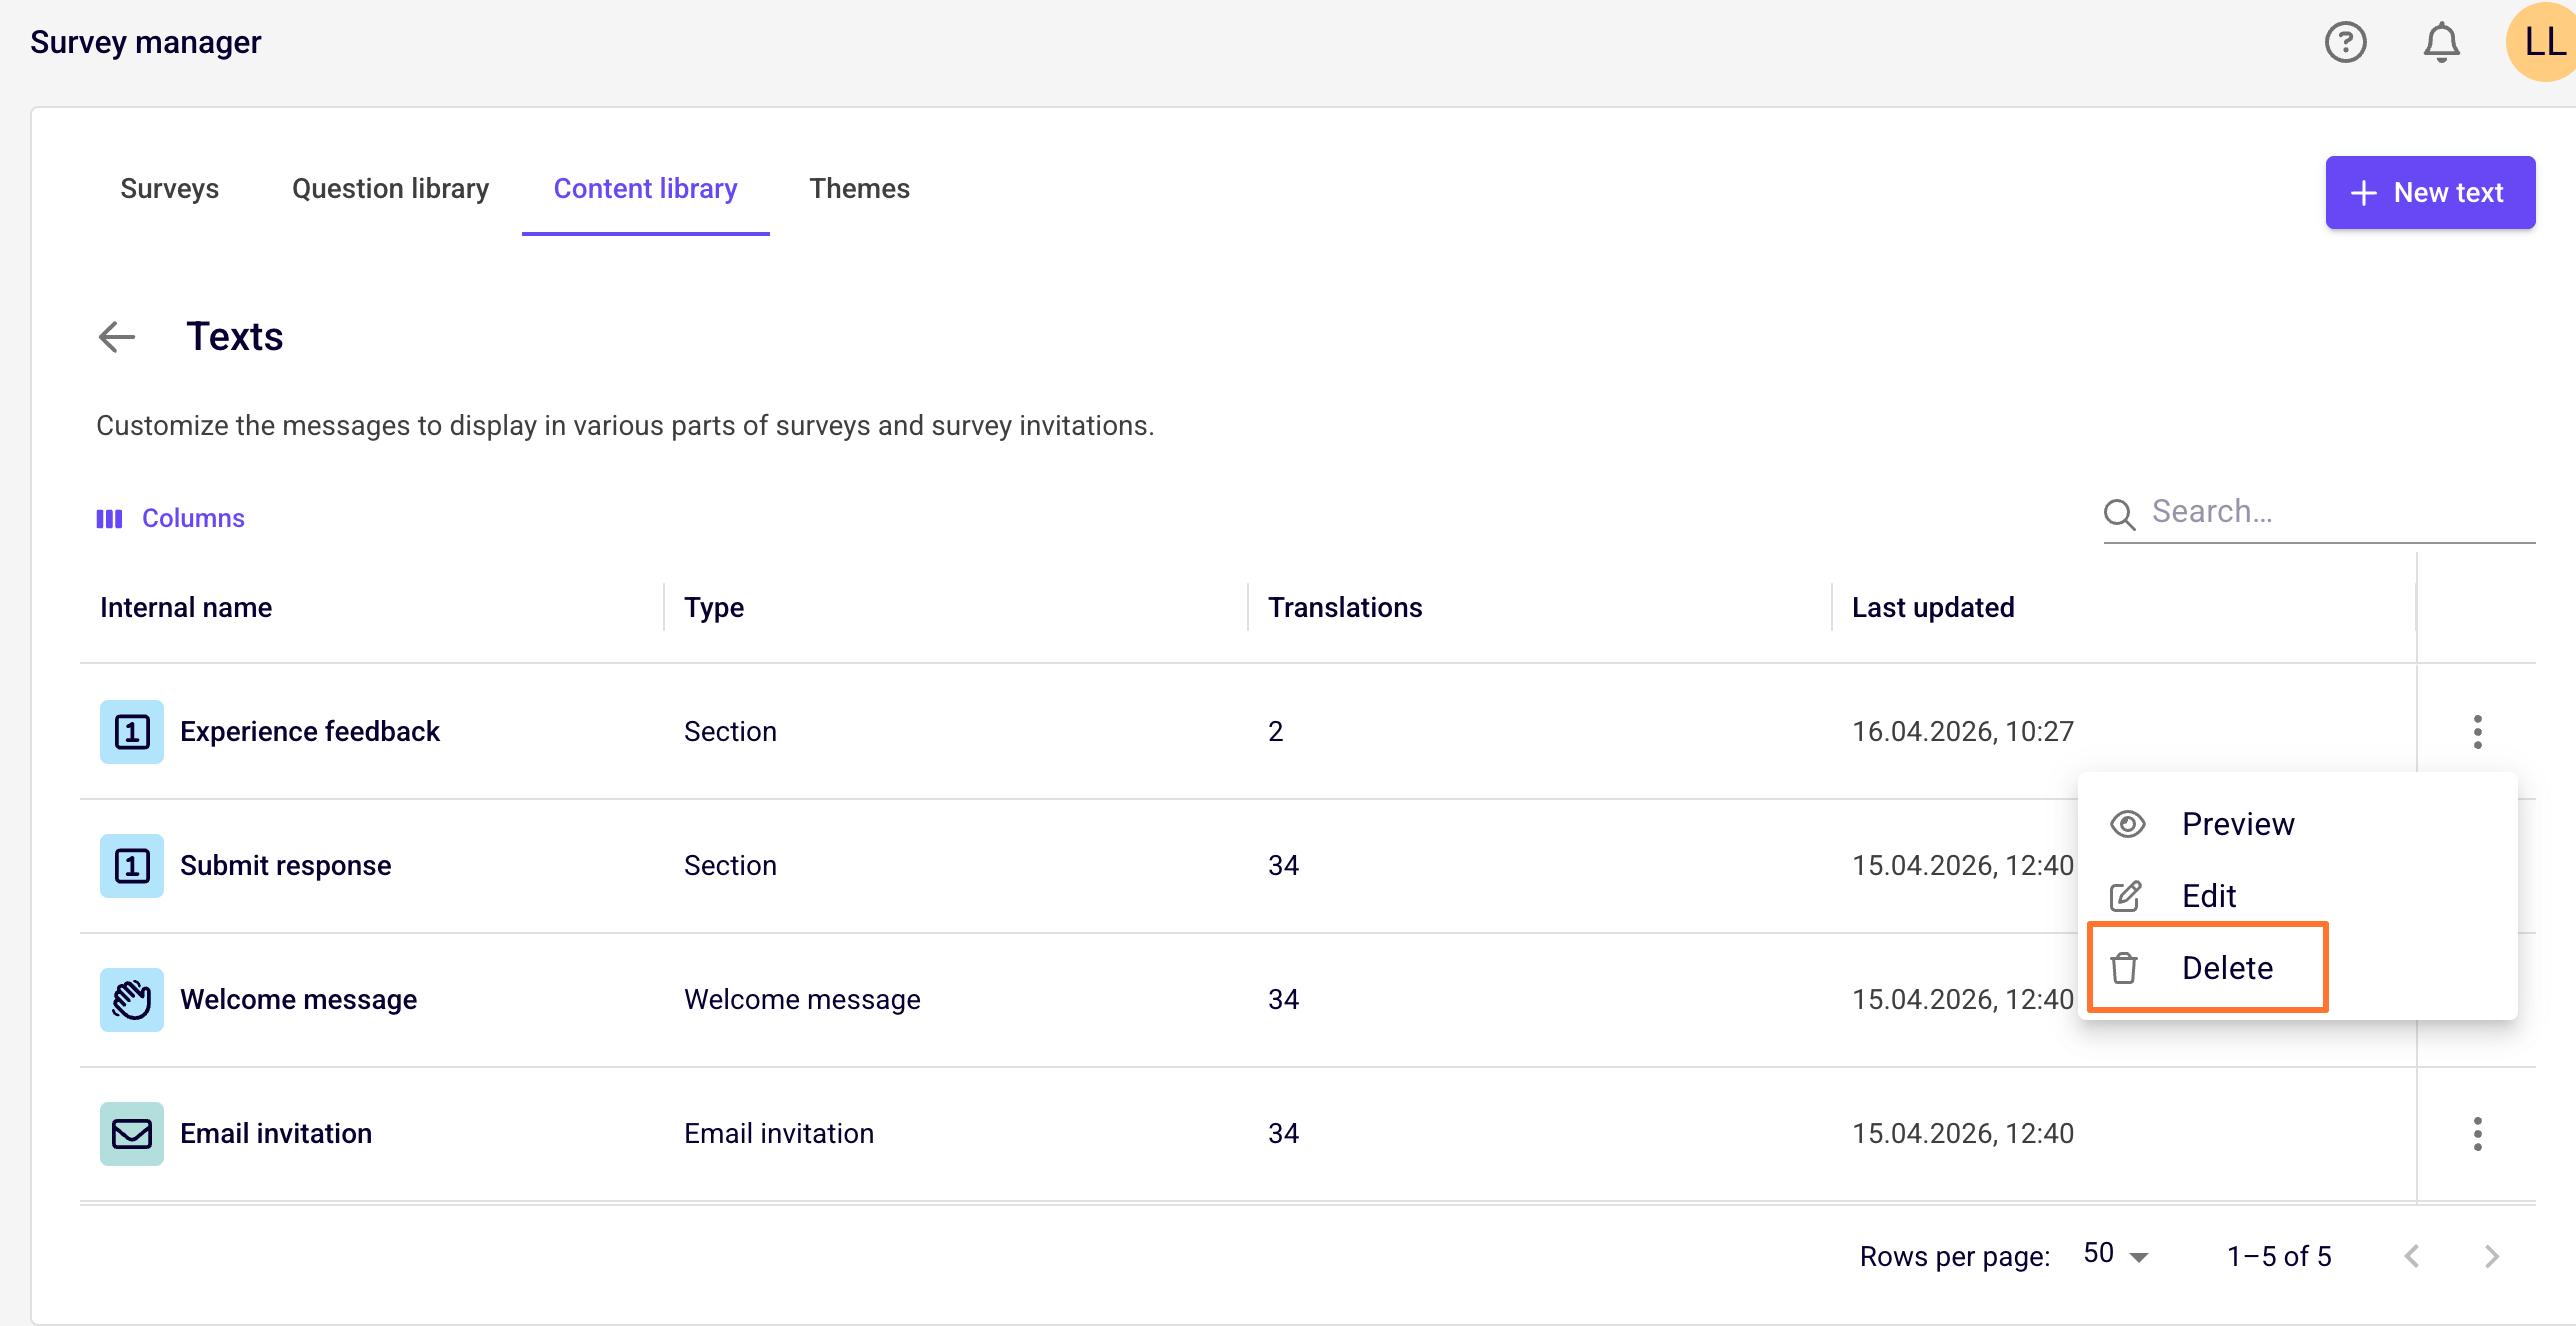Open the rows per page dropdown
Image resolution: width=2576 pixels, height=1326 pixels.
point(2115,1255)
